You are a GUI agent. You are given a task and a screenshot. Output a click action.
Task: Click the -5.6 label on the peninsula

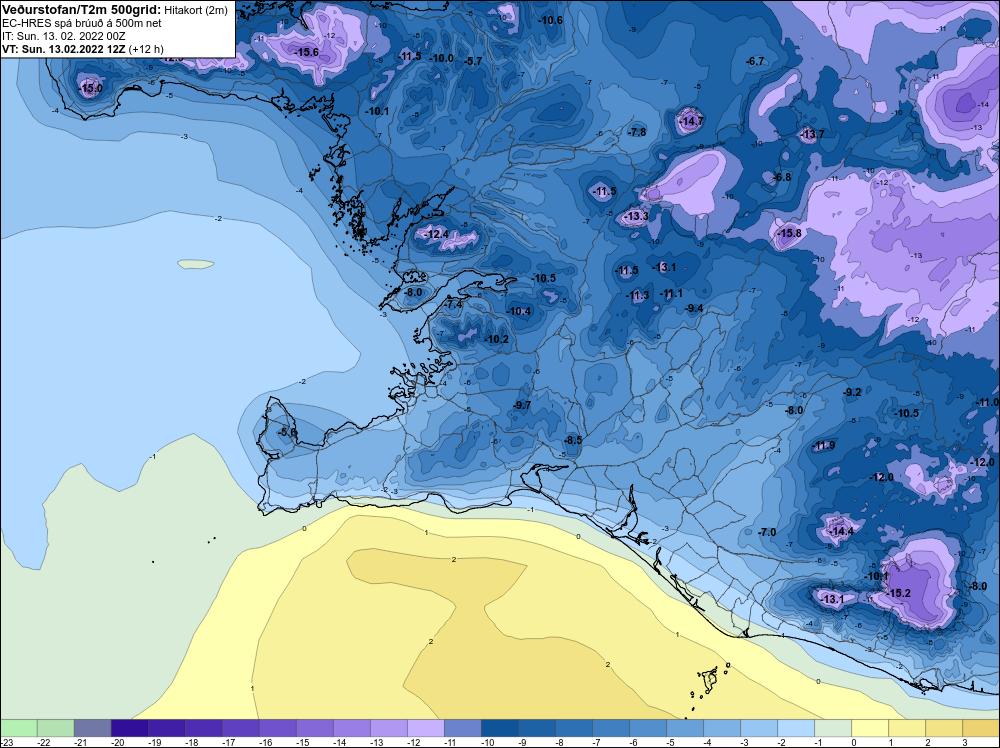288,432
